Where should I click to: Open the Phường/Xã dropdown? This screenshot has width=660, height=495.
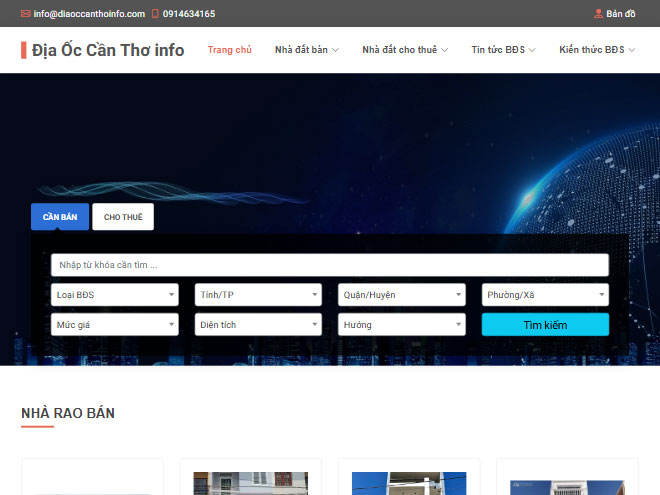tap(545, 295)
